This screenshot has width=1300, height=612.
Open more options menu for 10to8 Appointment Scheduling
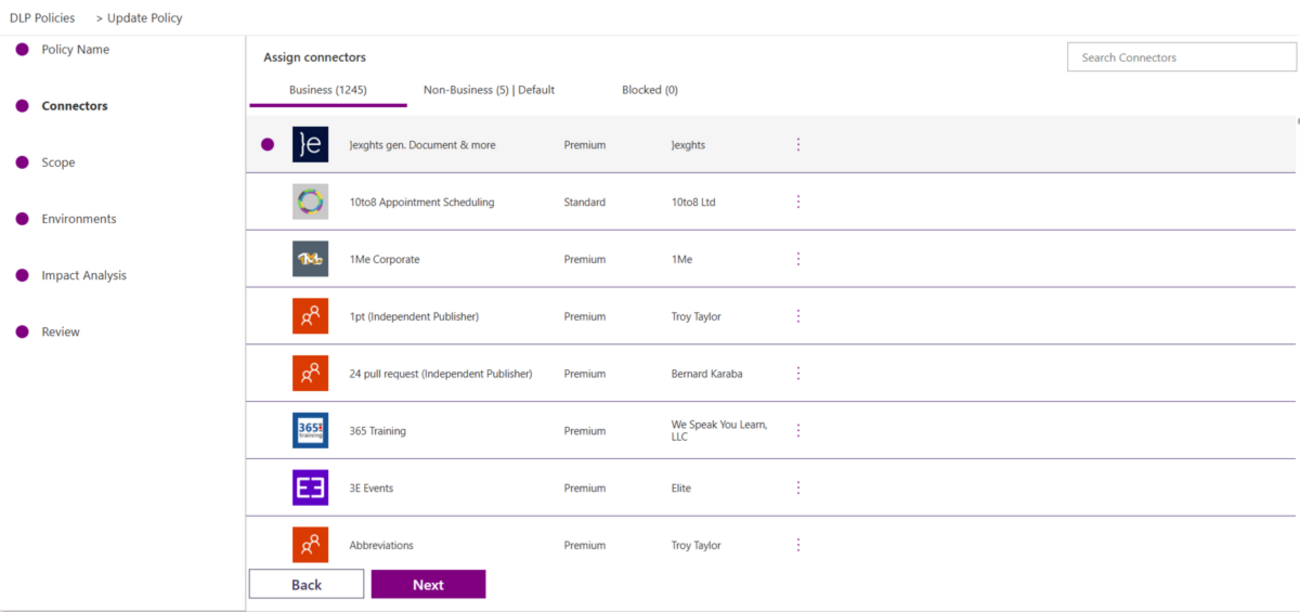[x=798, y=202]
